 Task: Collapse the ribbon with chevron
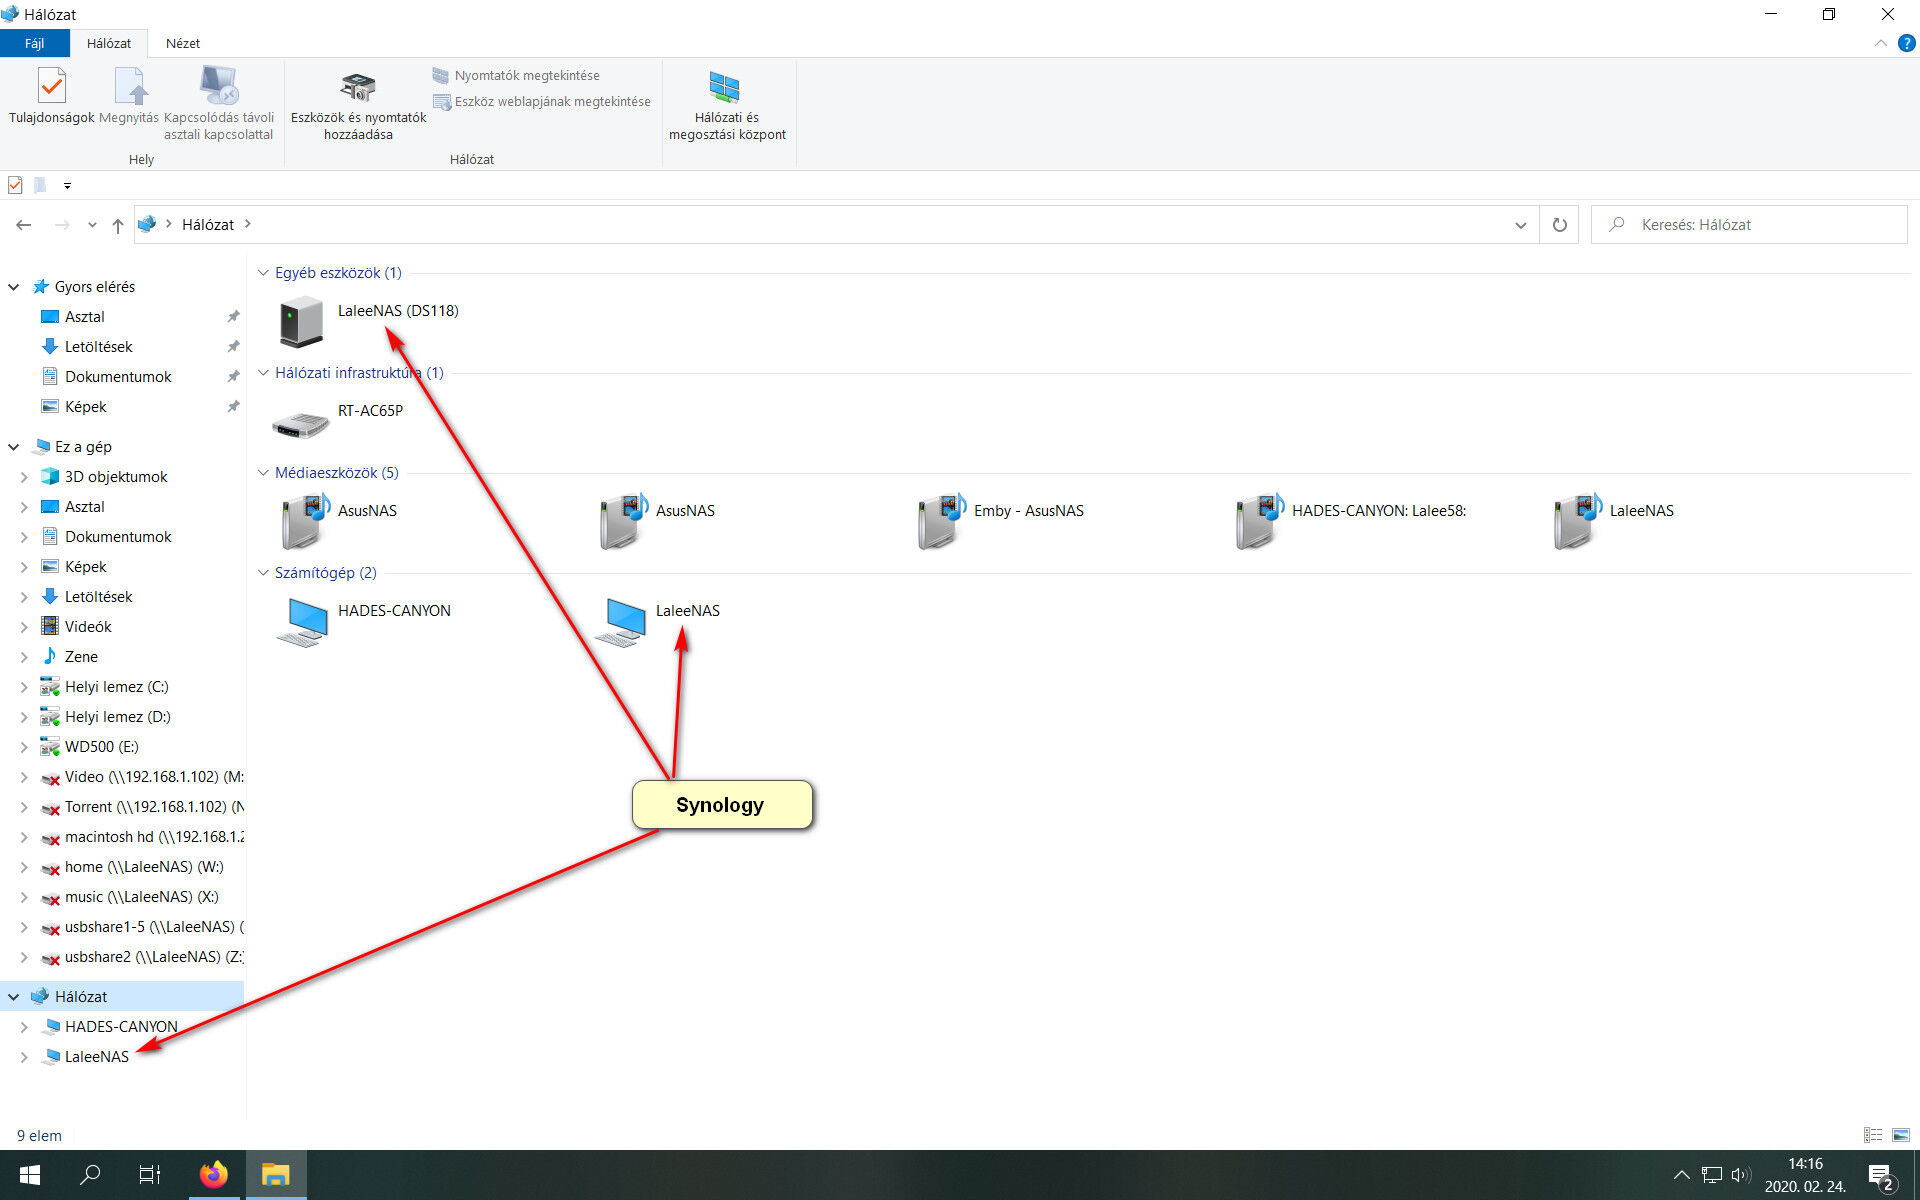[x=1880, y=43]
